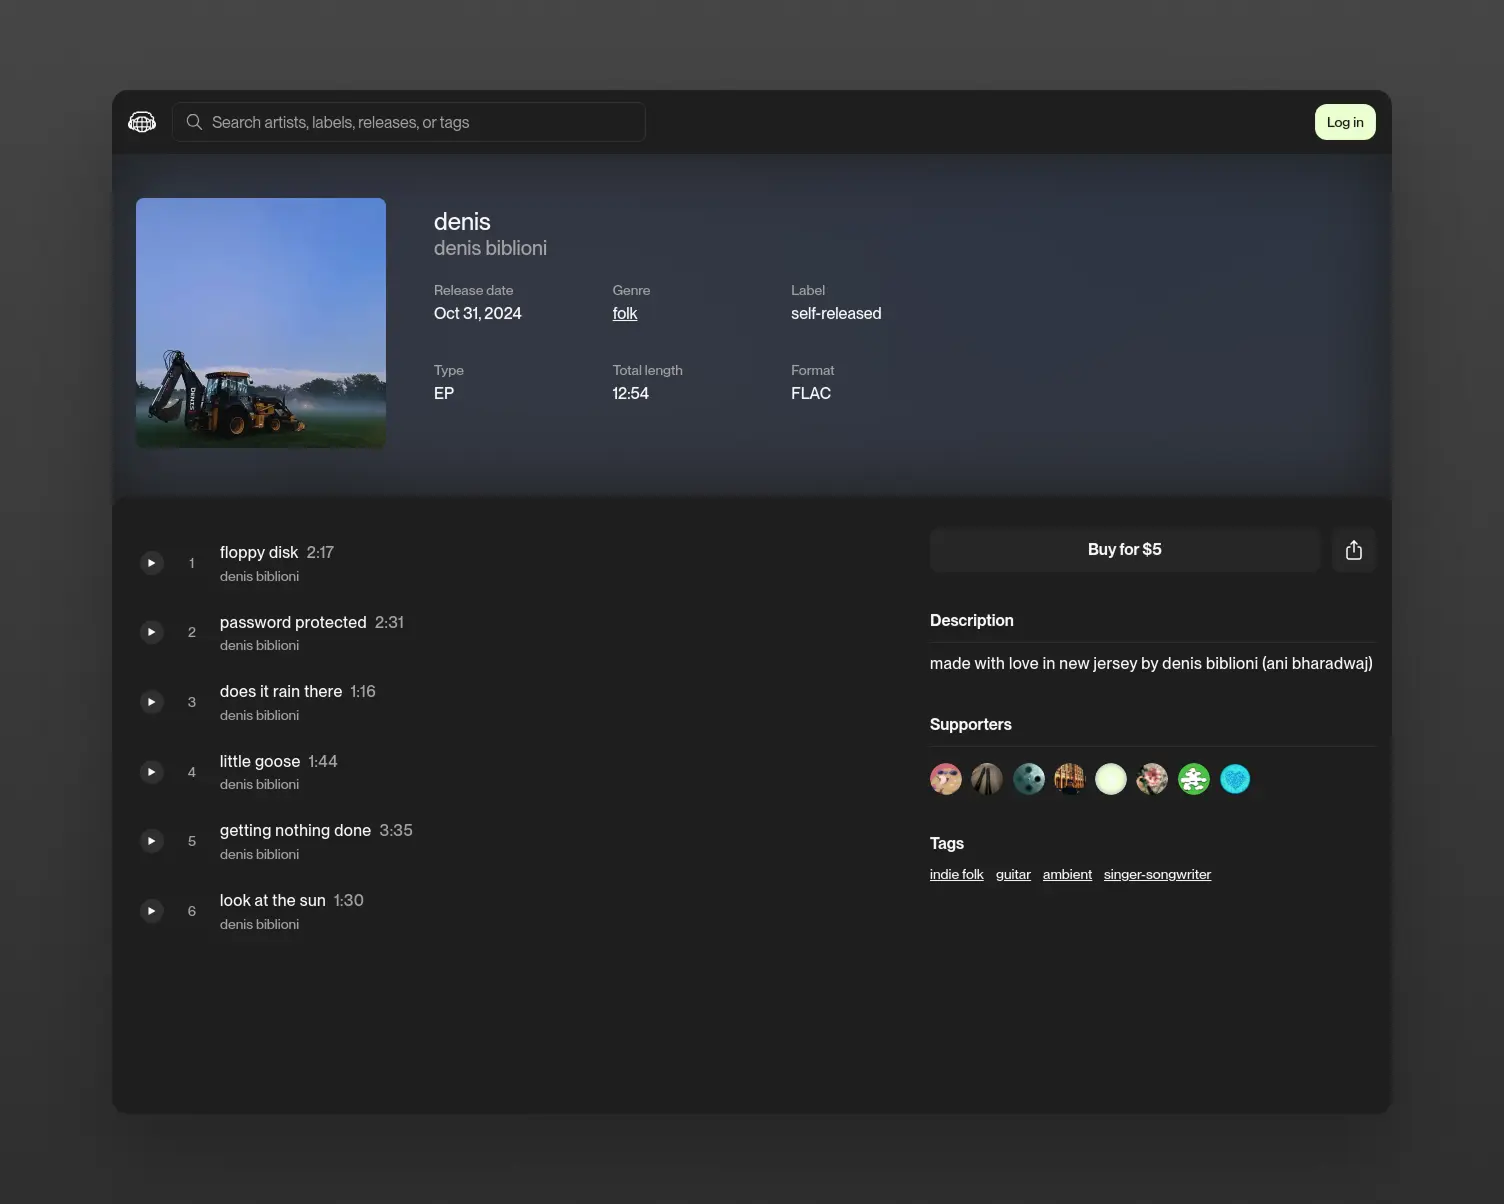Select the pale white circle supporter avatar

point(1111,779)
